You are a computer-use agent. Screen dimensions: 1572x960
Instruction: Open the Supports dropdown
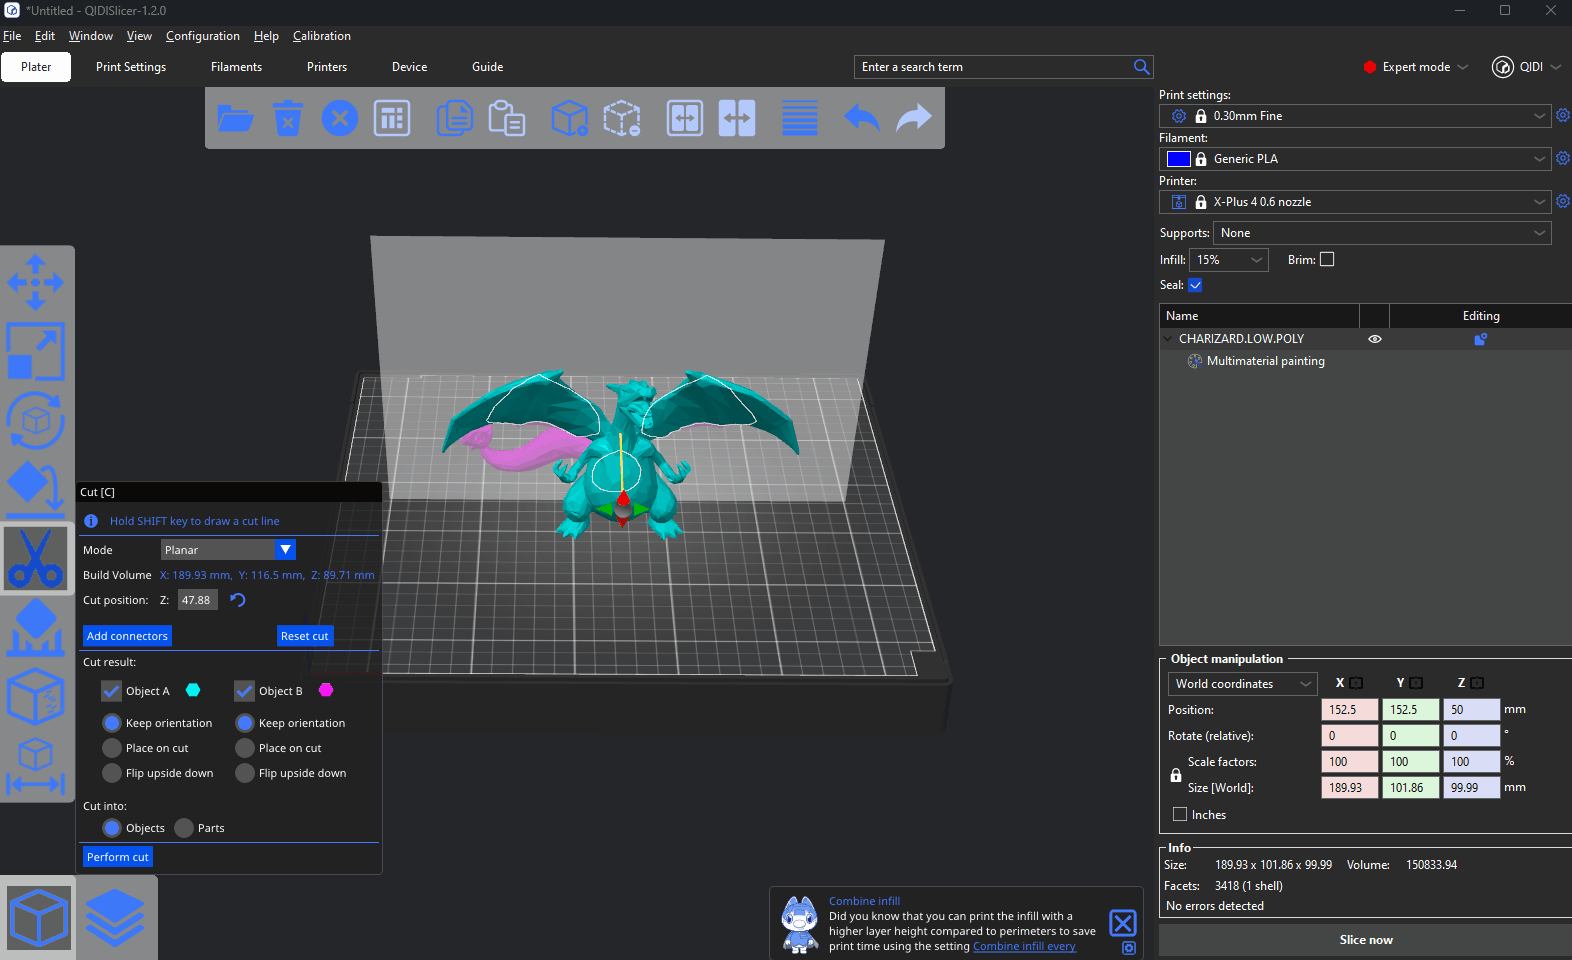pos(1382,233)
